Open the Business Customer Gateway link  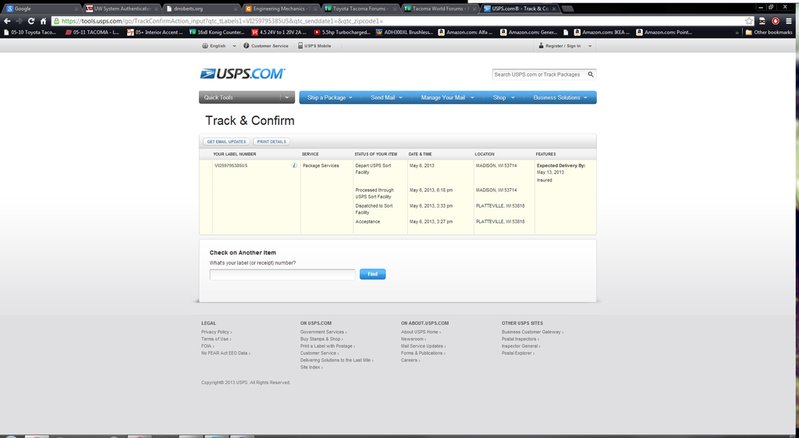click(532, 332)
